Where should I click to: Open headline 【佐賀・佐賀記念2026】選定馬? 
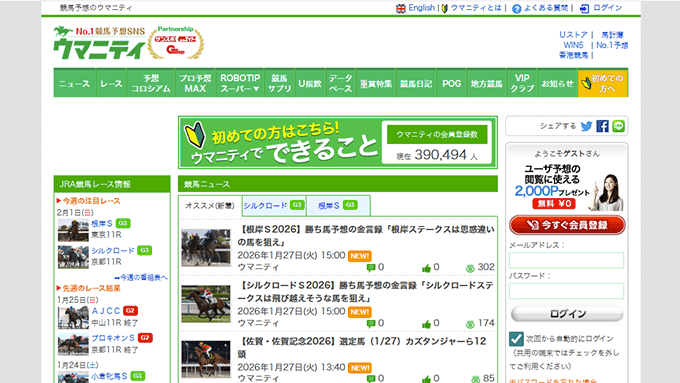pyautogui.click(x=362, y=347)
